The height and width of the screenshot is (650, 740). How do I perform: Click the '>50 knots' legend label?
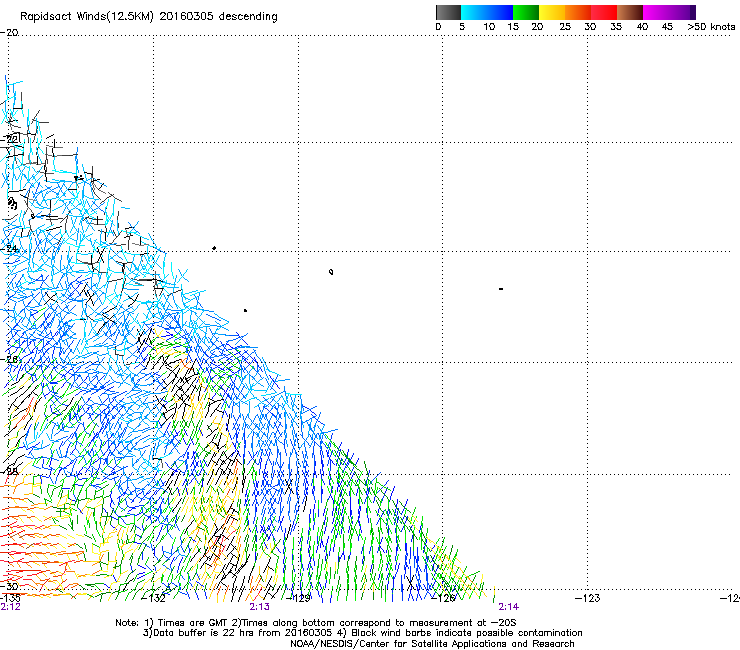pyautogui.click(x=711, y=27)
